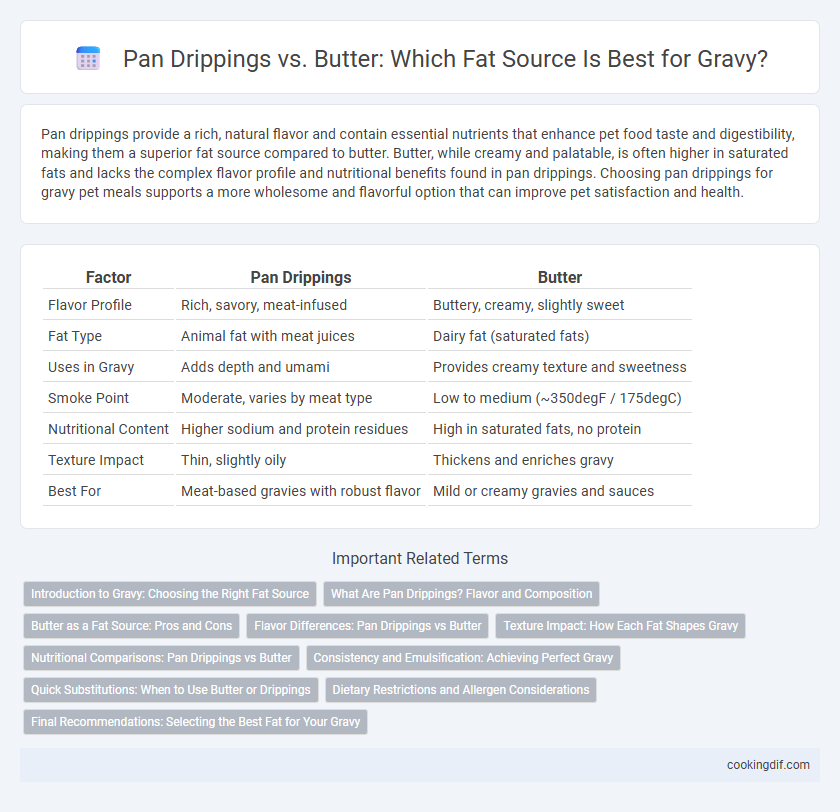The height and width of the screenshot is (812, 840).
Task: Click the Flavor Profile row label
Action: (x=89, y=305)
